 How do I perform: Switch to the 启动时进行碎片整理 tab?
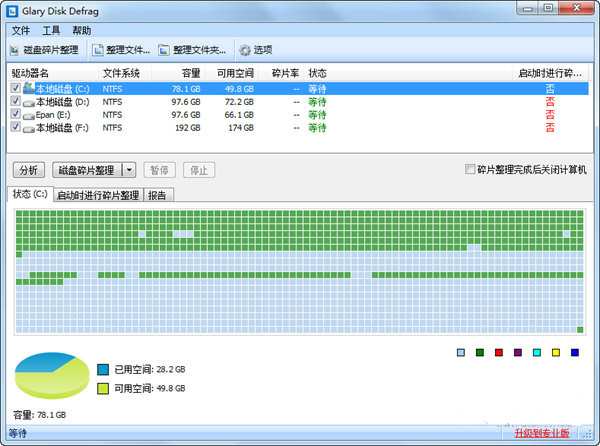coord(98,195)
